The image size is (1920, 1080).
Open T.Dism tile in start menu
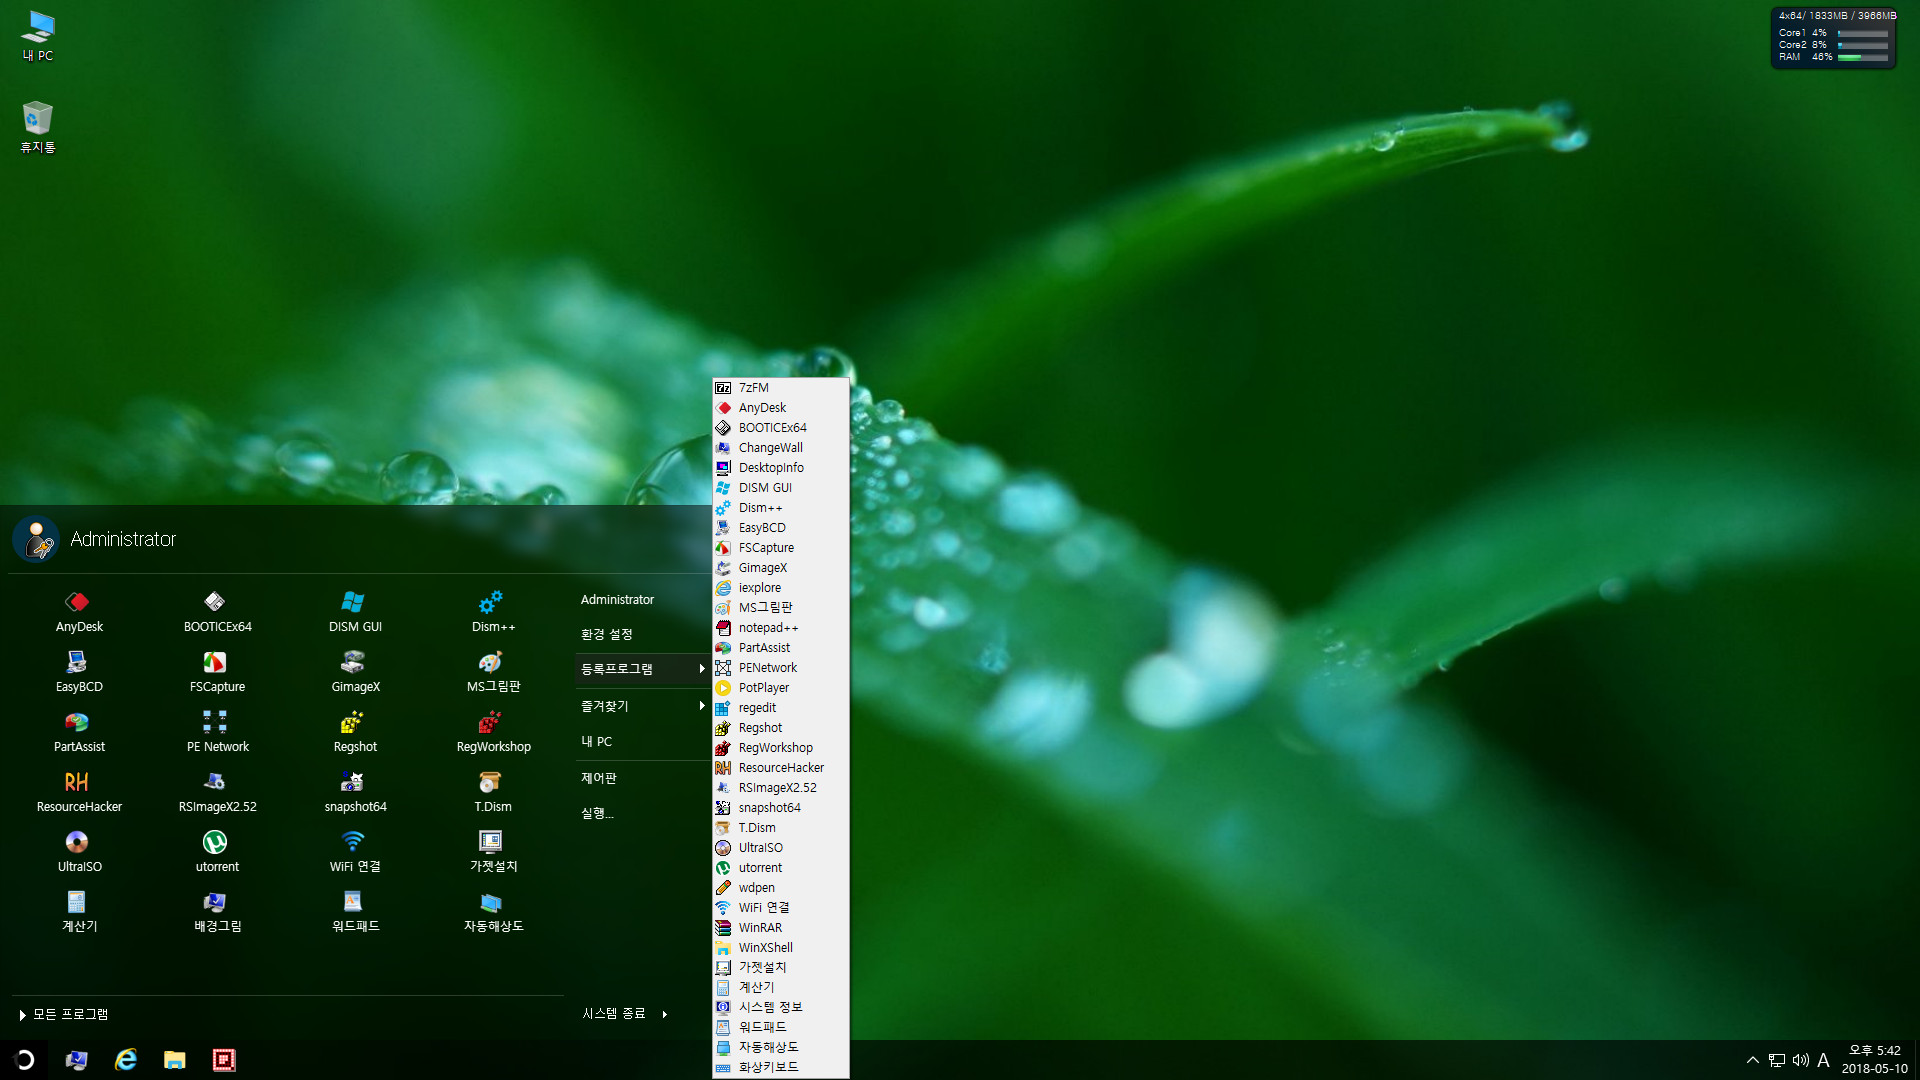(x=493, y=792)
